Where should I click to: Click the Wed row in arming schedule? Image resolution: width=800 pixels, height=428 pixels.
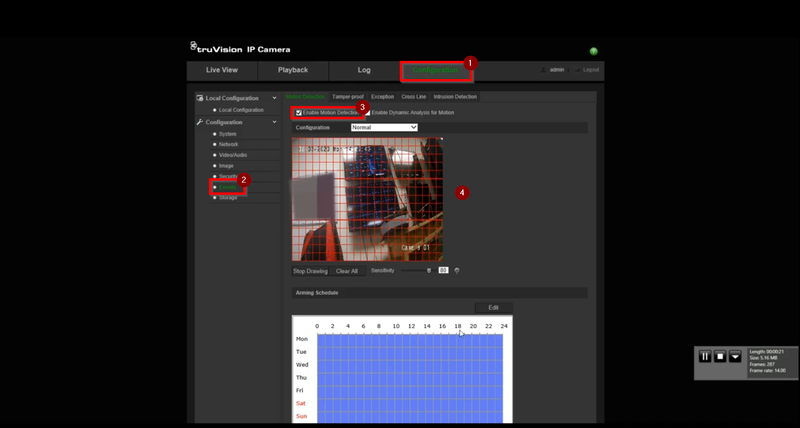coord(410,365)
